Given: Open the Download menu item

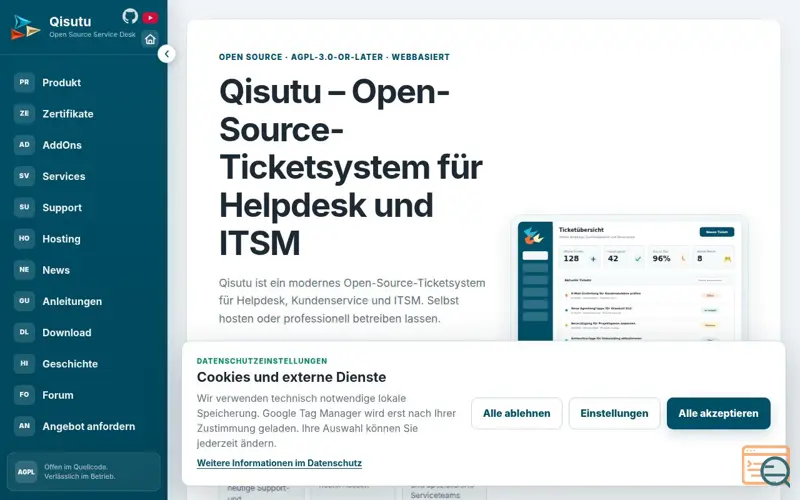Looking at the screenshot, I should [84, 333].
